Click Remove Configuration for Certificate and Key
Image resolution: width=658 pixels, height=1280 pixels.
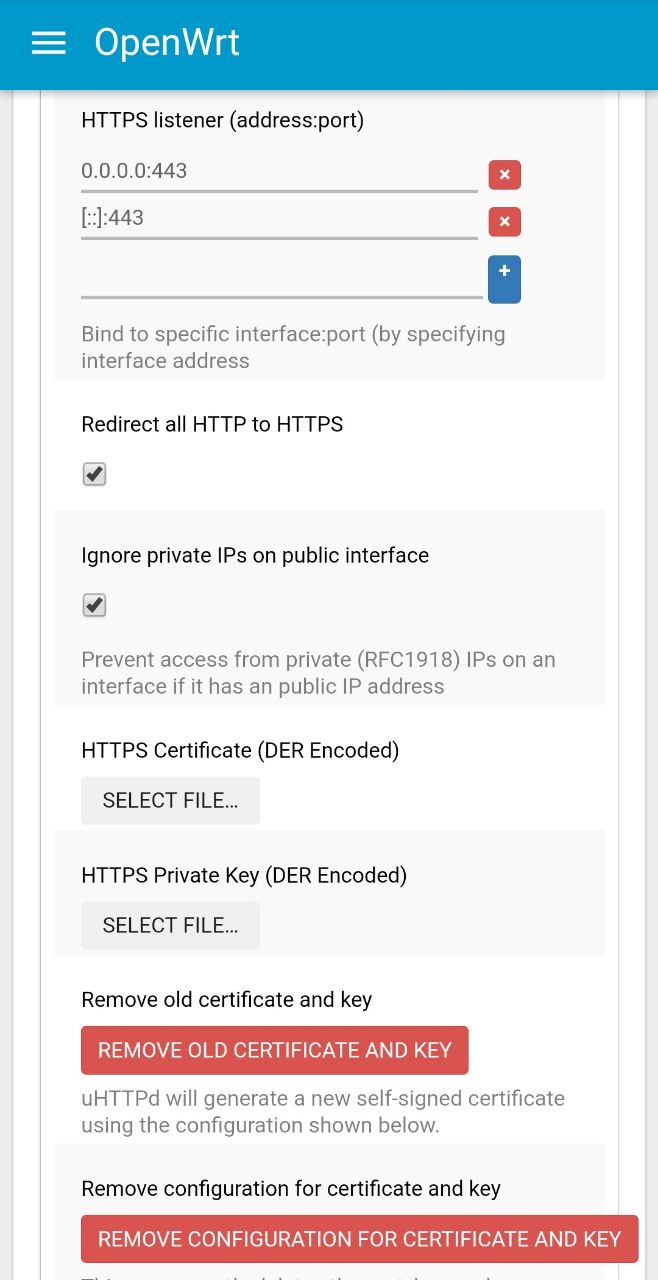[360, 1239]
